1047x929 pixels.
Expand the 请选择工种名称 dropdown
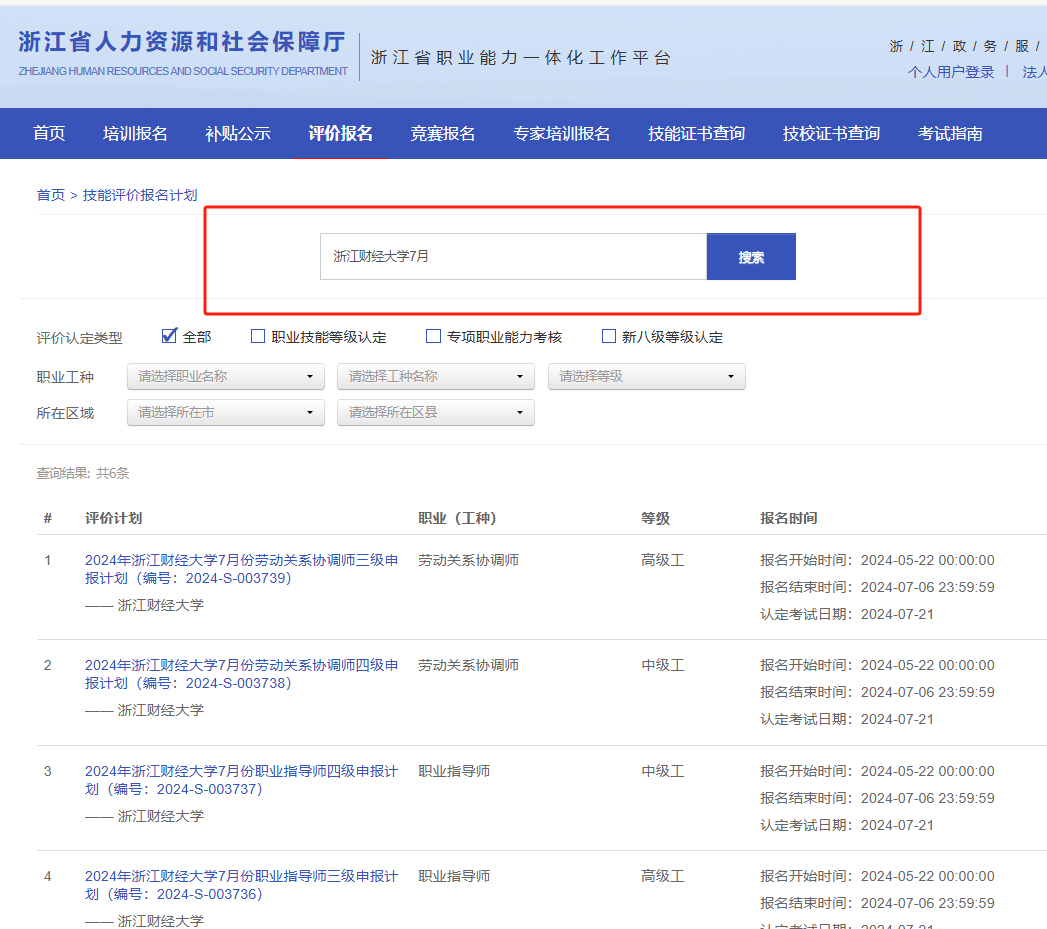tap(436, 377)
